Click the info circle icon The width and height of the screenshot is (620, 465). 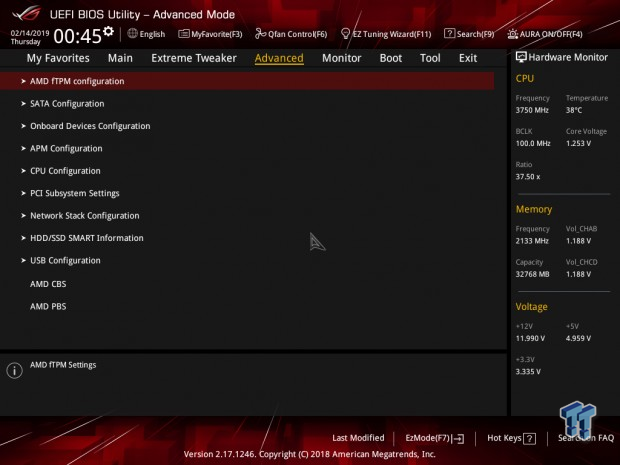[15, 370]
